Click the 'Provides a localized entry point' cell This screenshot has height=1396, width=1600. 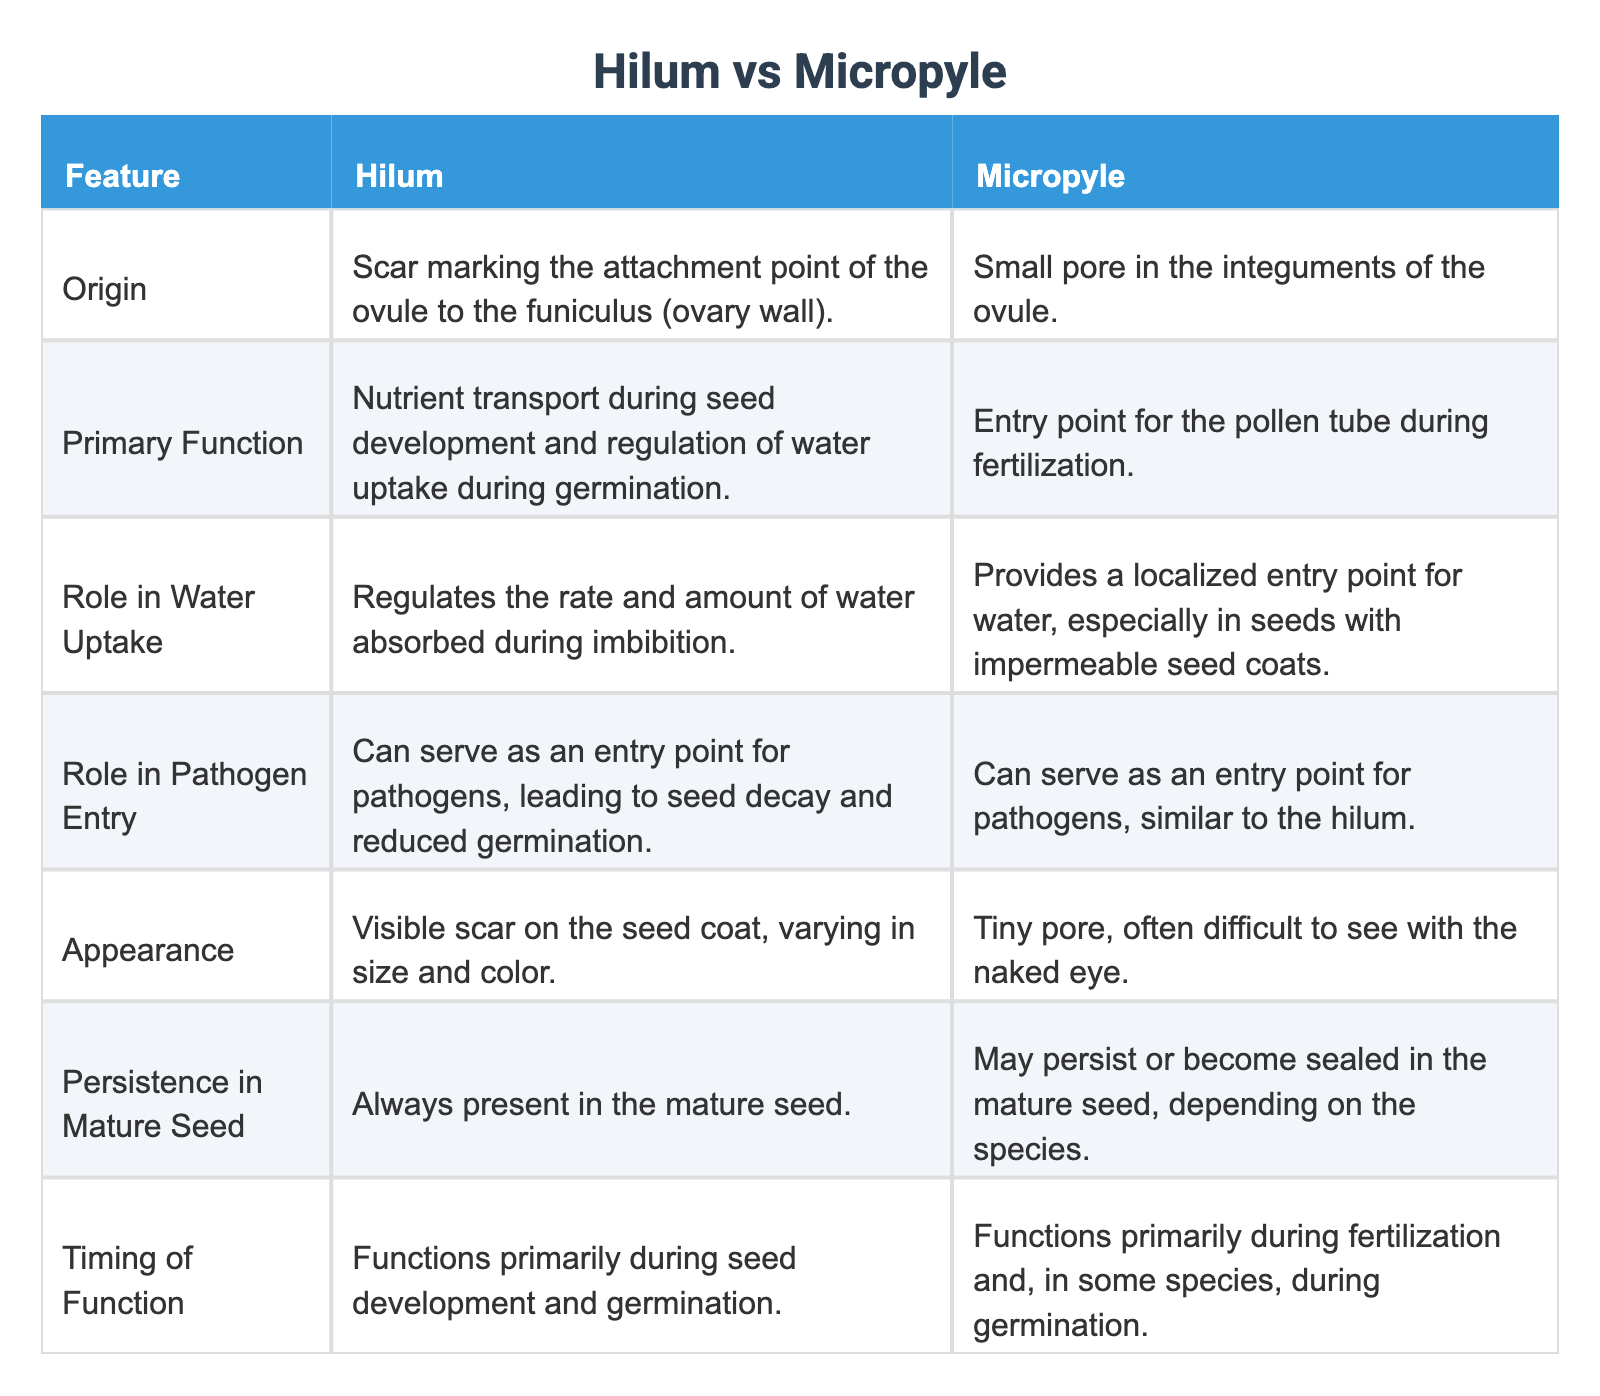tap(1217, 619)
